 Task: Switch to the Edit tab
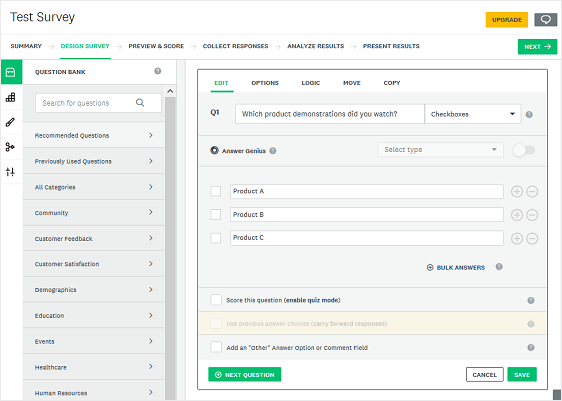[221, 83]
